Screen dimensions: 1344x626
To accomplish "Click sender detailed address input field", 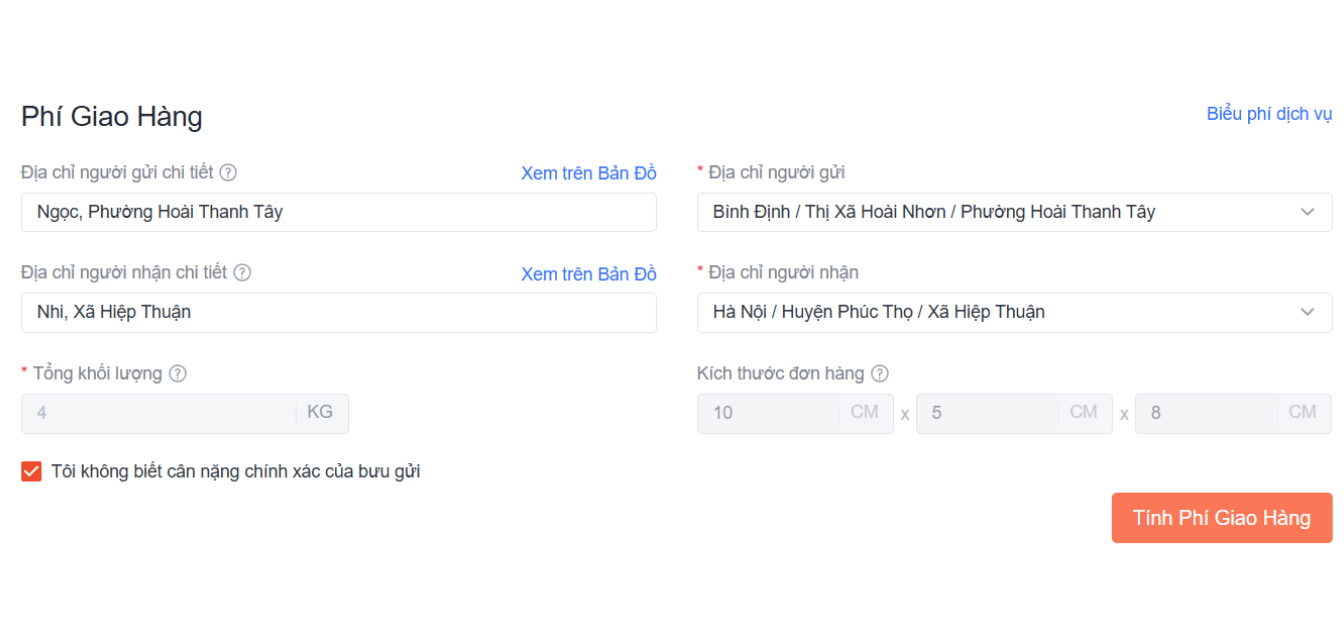I will tap(338, 212).
